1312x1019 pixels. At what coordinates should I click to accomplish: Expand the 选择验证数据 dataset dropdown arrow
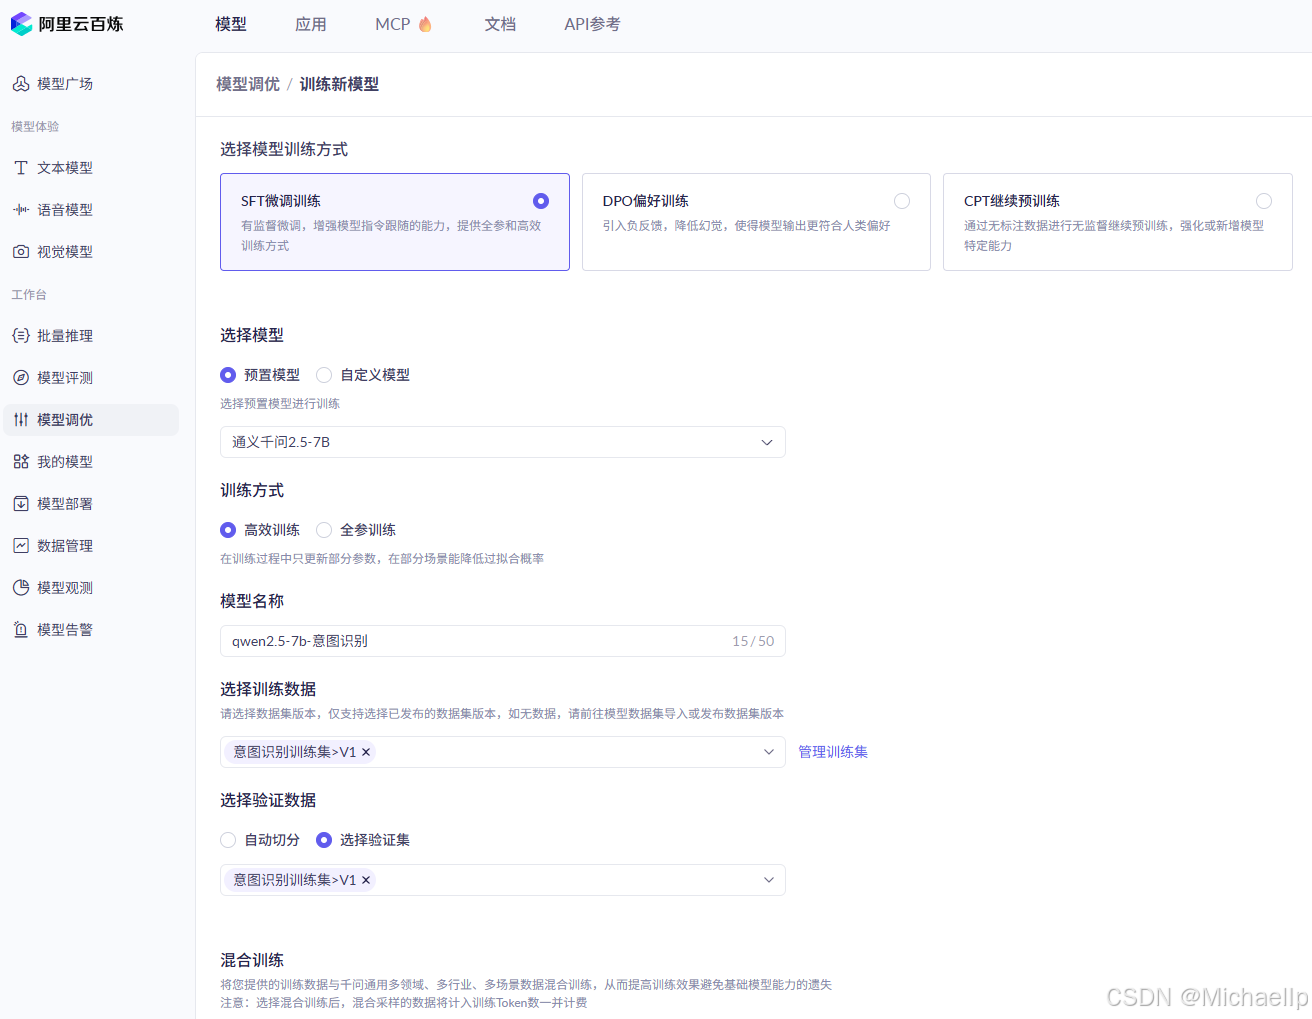pos(769,880)
